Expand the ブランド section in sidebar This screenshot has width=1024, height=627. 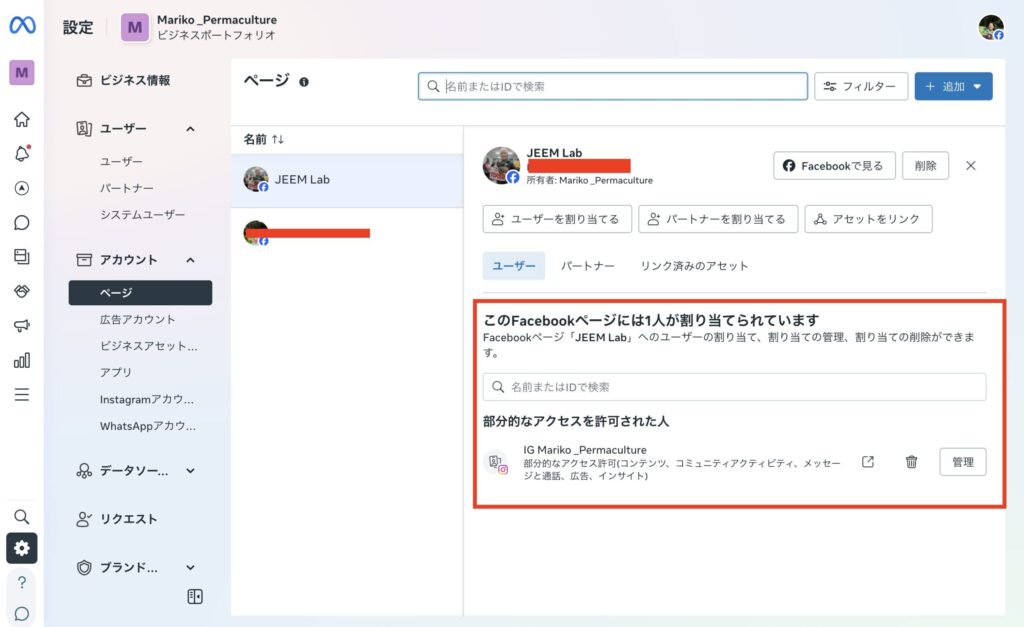click(190, 567)
